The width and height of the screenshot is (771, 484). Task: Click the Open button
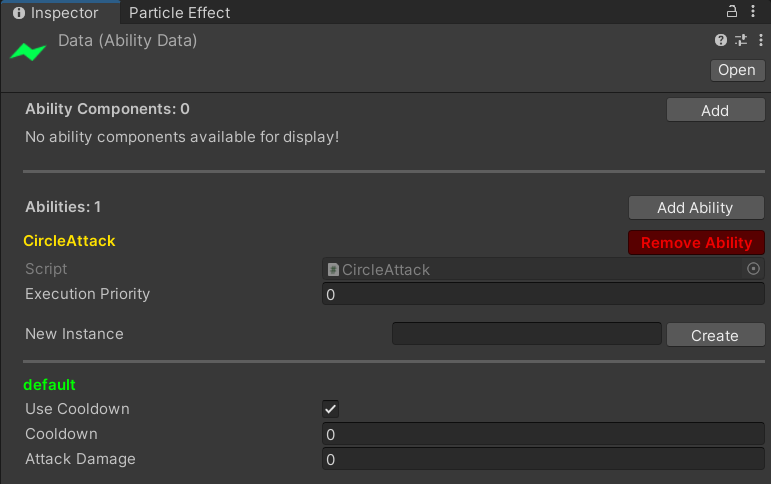coord(737,70)
